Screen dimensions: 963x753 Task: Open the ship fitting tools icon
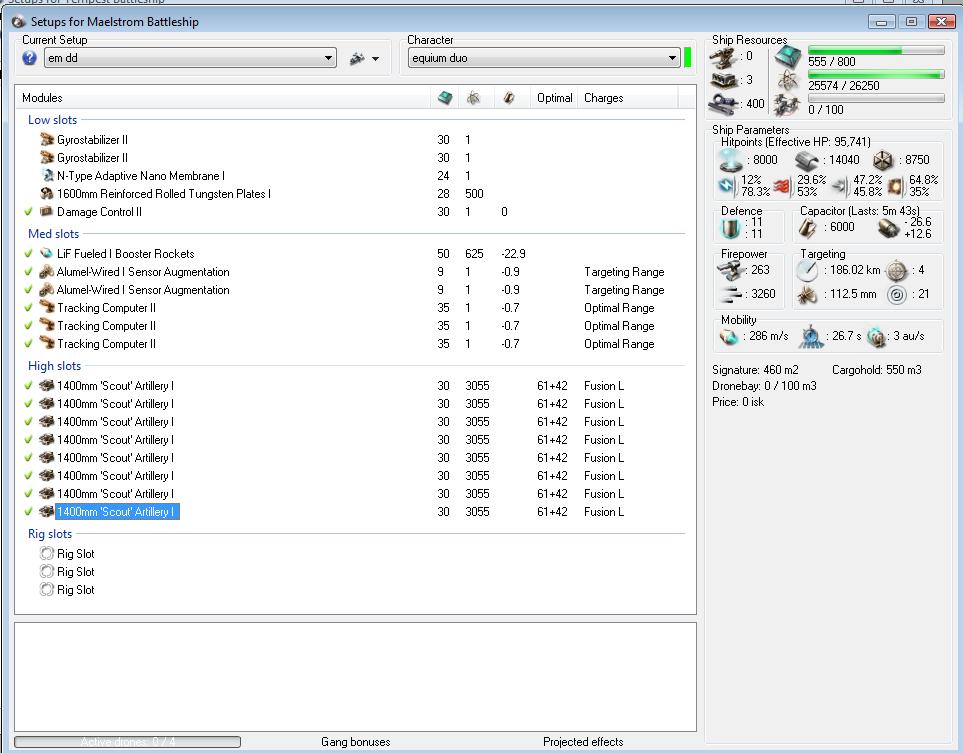357,58
